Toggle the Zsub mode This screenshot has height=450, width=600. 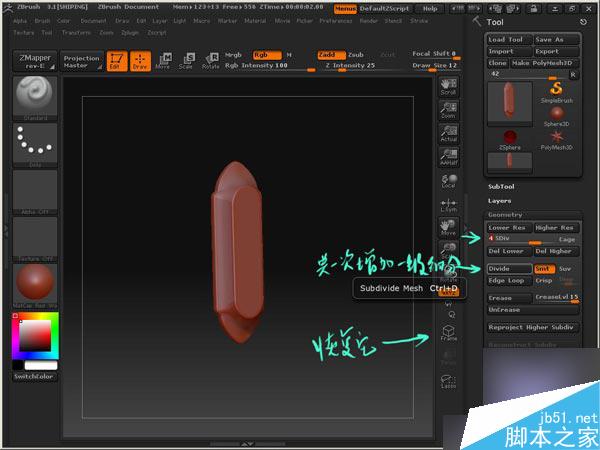click(x=355, y=55)
